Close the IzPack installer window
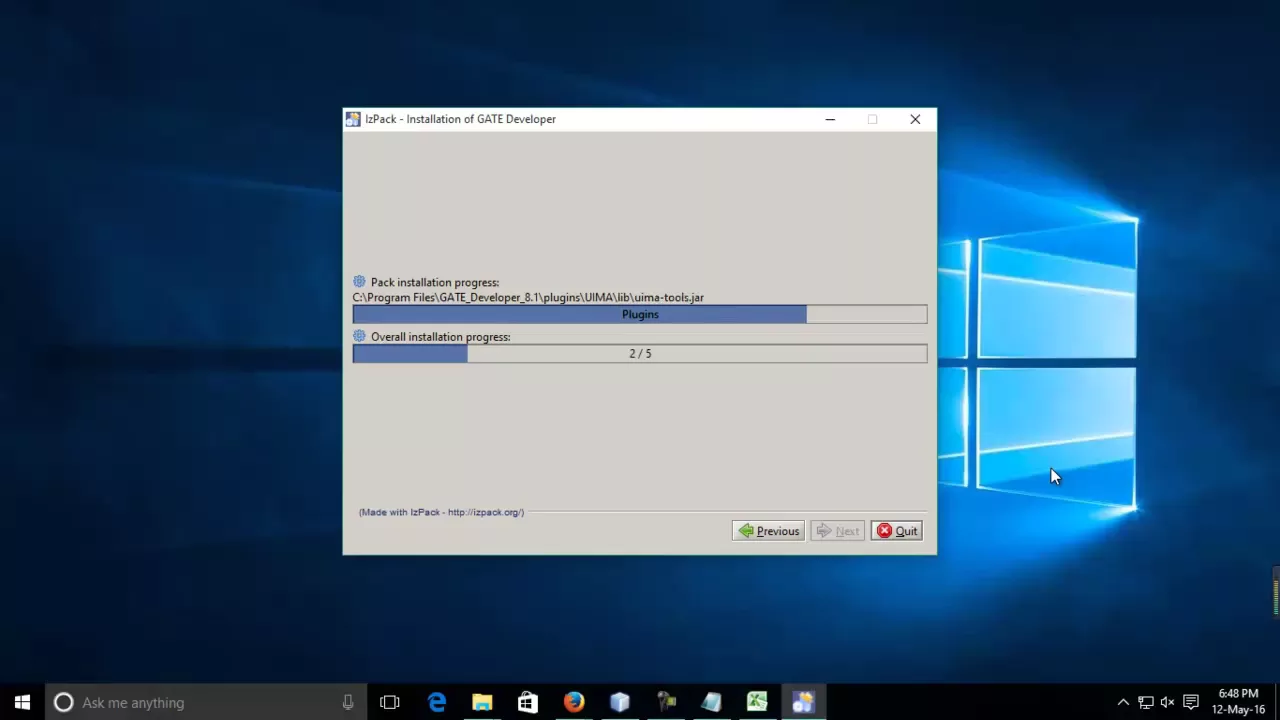 tap(915, 119)
